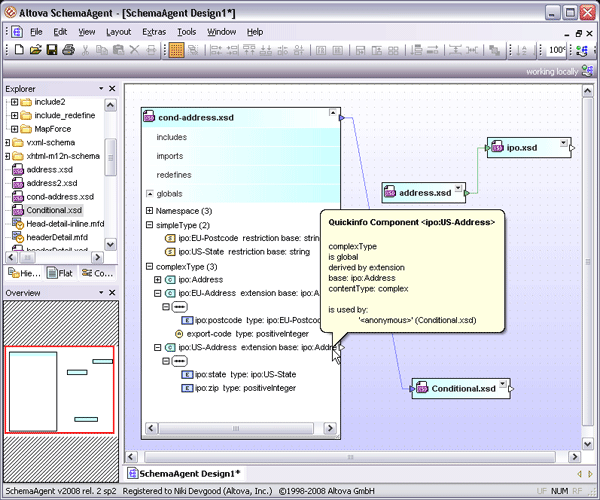Save the design with the floppy disk icon
The height and width of the screenshot is (500, 600).
(52, 50)
